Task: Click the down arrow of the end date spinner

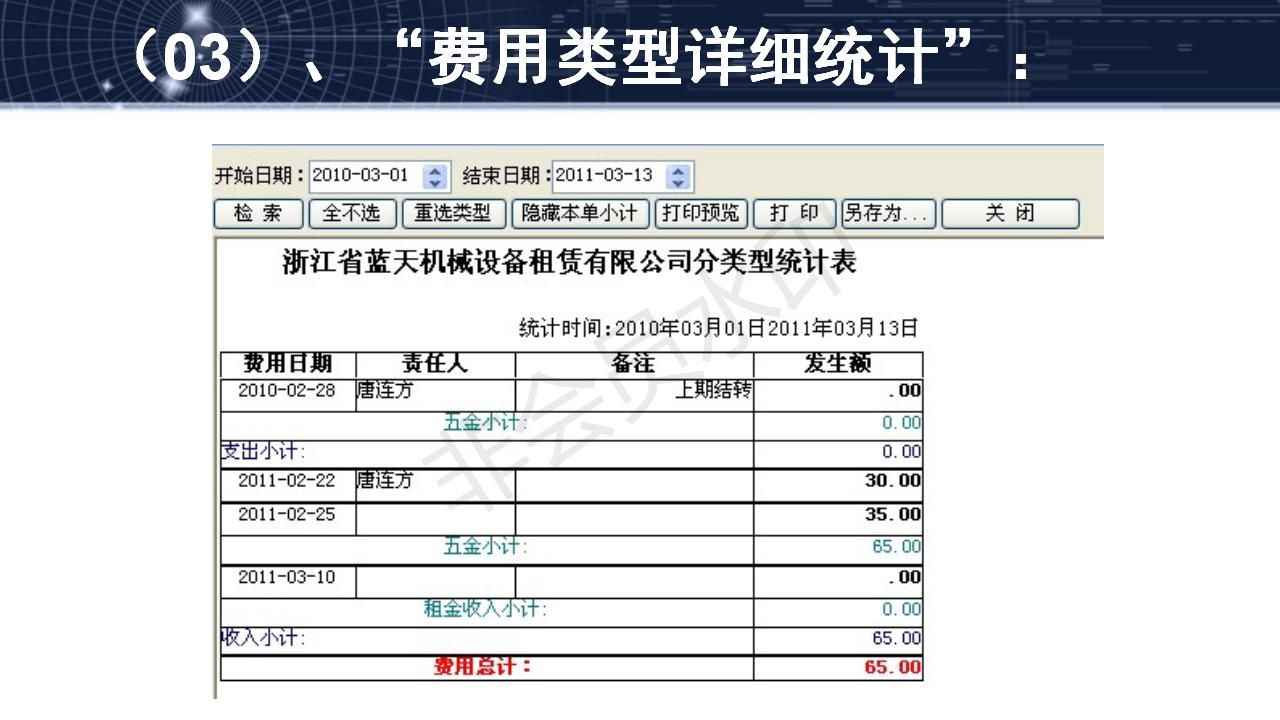Action: [x=678, y=181]
